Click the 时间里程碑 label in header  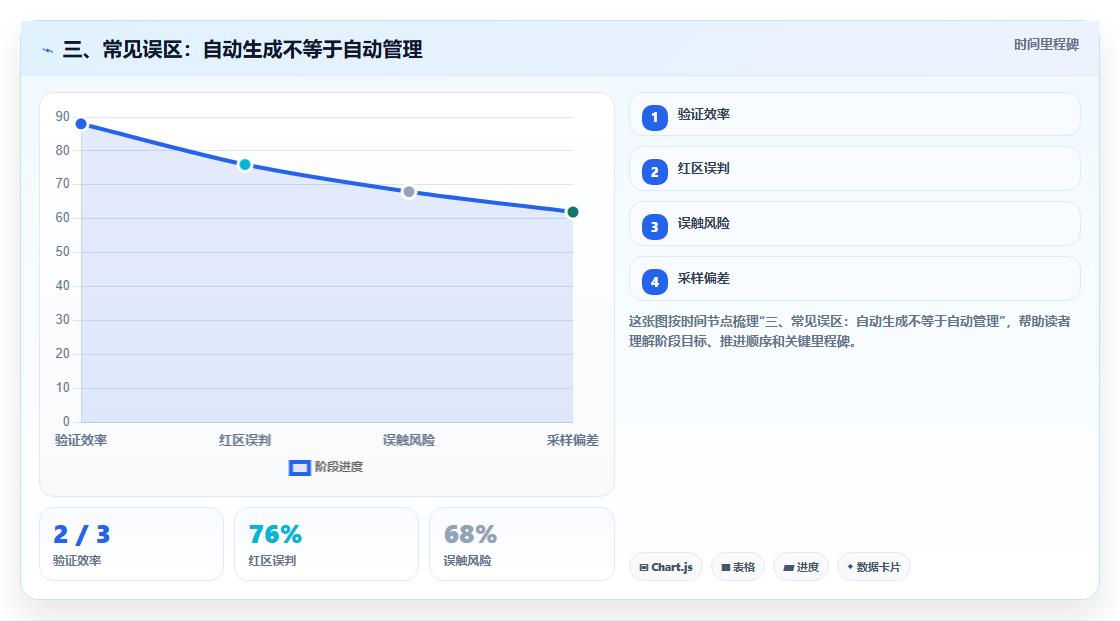click(1046, 44)
